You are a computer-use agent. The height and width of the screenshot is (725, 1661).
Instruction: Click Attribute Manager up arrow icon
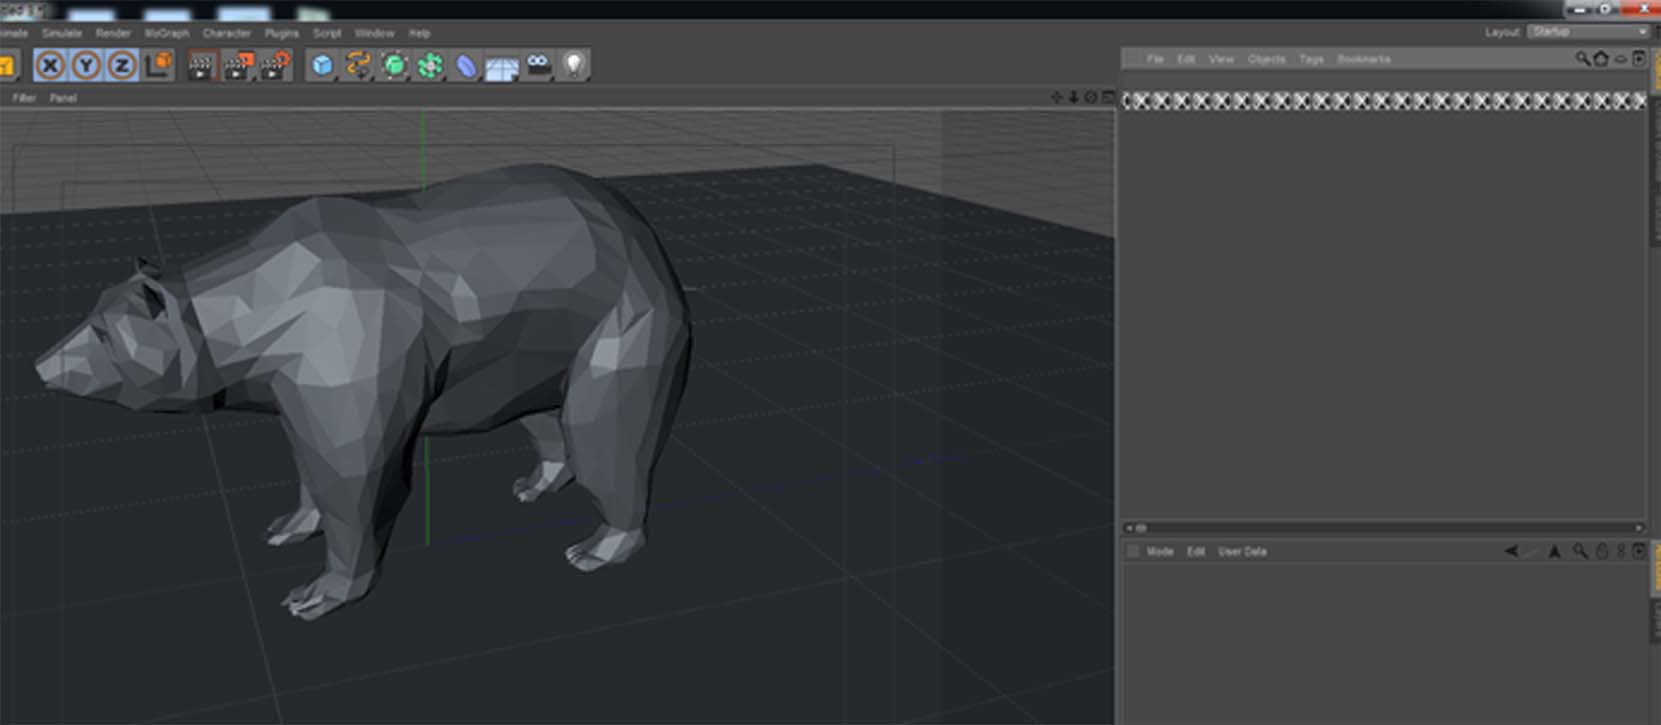(x=1555, y=552)
